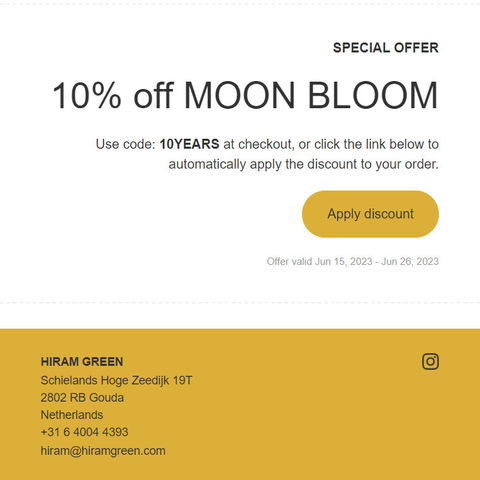Click the 10% off text in headline

coord(113,95)
